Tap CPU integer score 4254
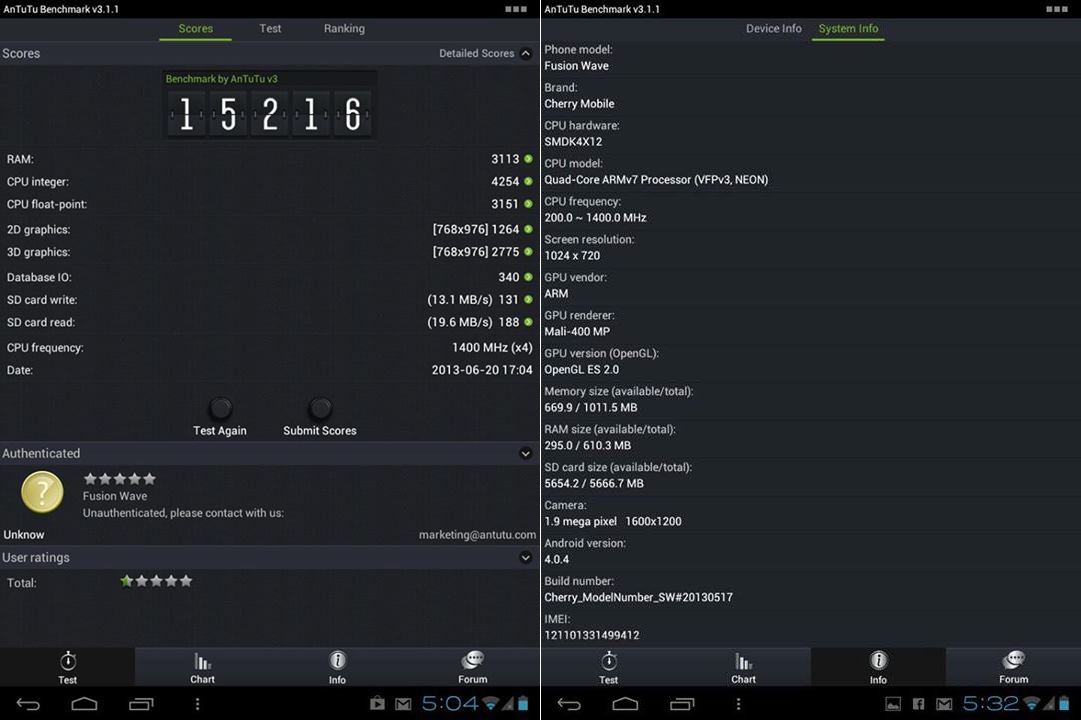Screen dimensions: 1081x720 point(505,181)
